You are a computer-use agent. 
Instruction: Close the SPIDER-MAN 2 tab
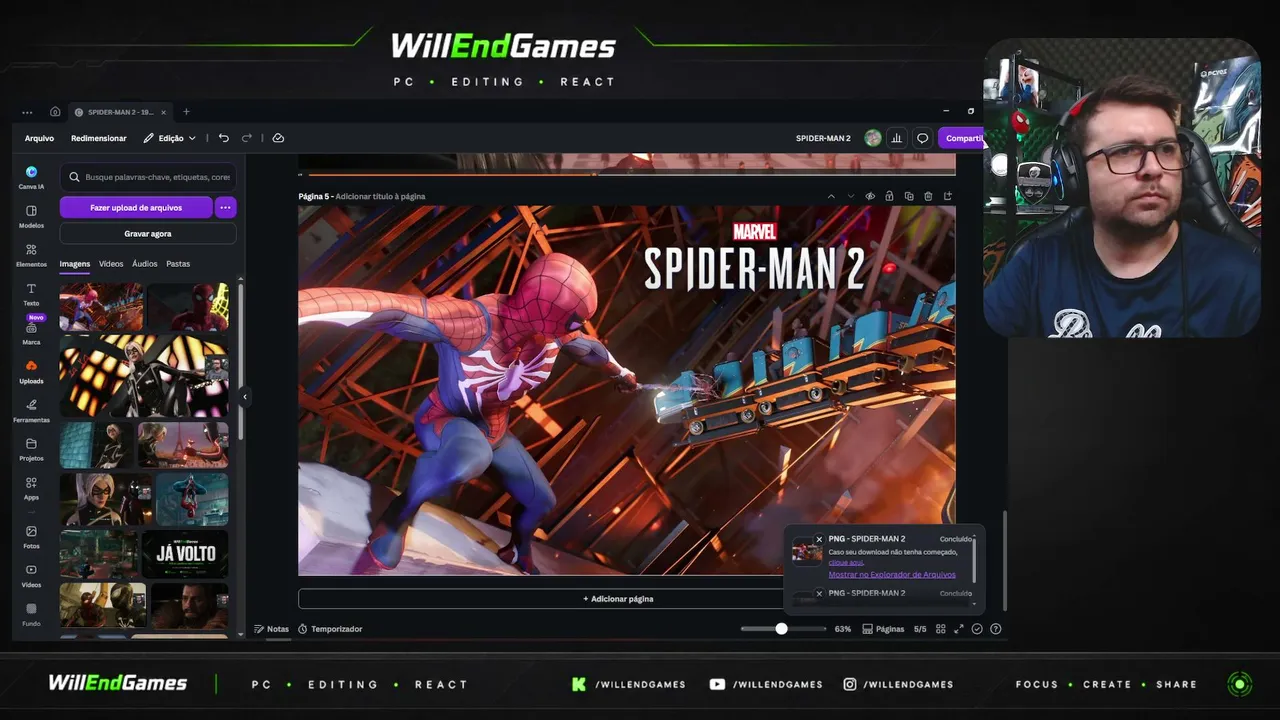[163, 112]
